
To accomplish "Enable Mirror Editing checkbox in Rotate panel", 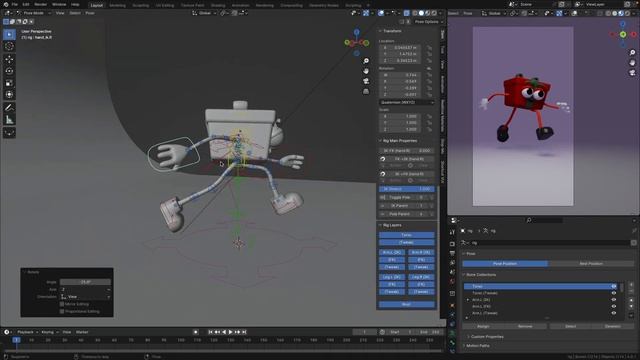I will pos(62,304).
